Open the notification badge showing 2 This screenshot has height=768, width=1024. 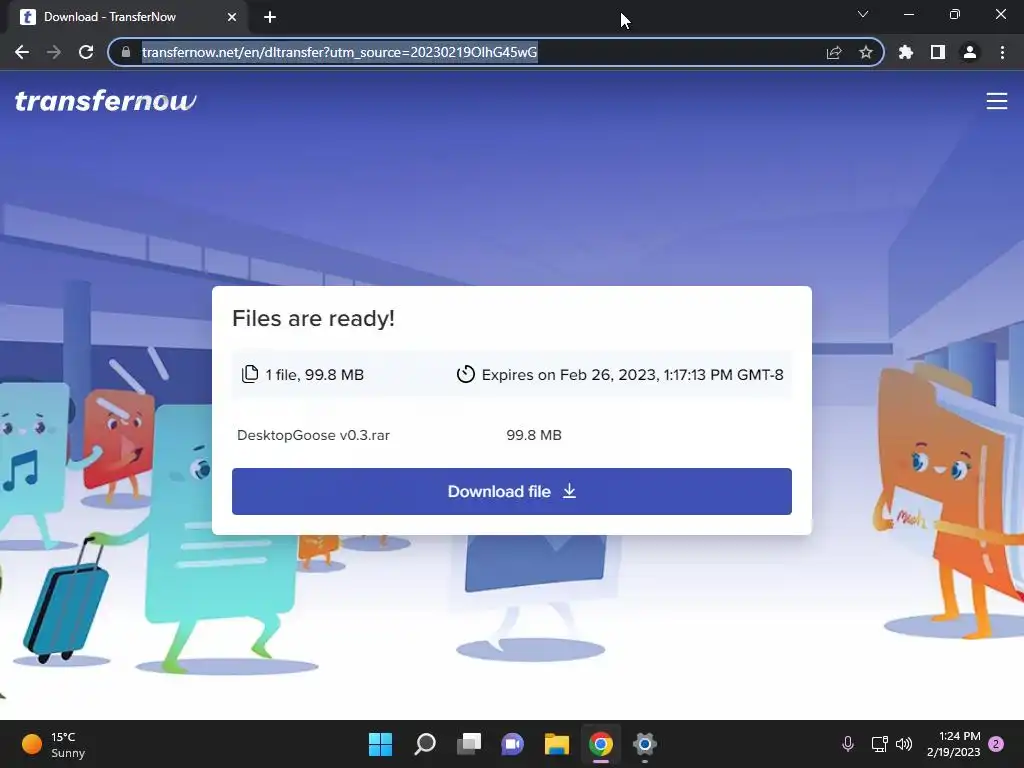(x=996, y=744)
